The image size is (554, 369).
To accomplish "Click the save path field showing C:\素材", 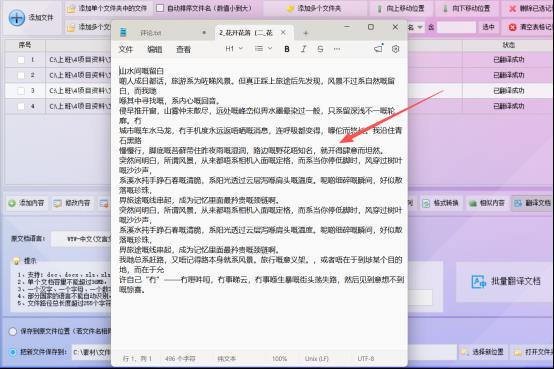I will click(92, 352).
